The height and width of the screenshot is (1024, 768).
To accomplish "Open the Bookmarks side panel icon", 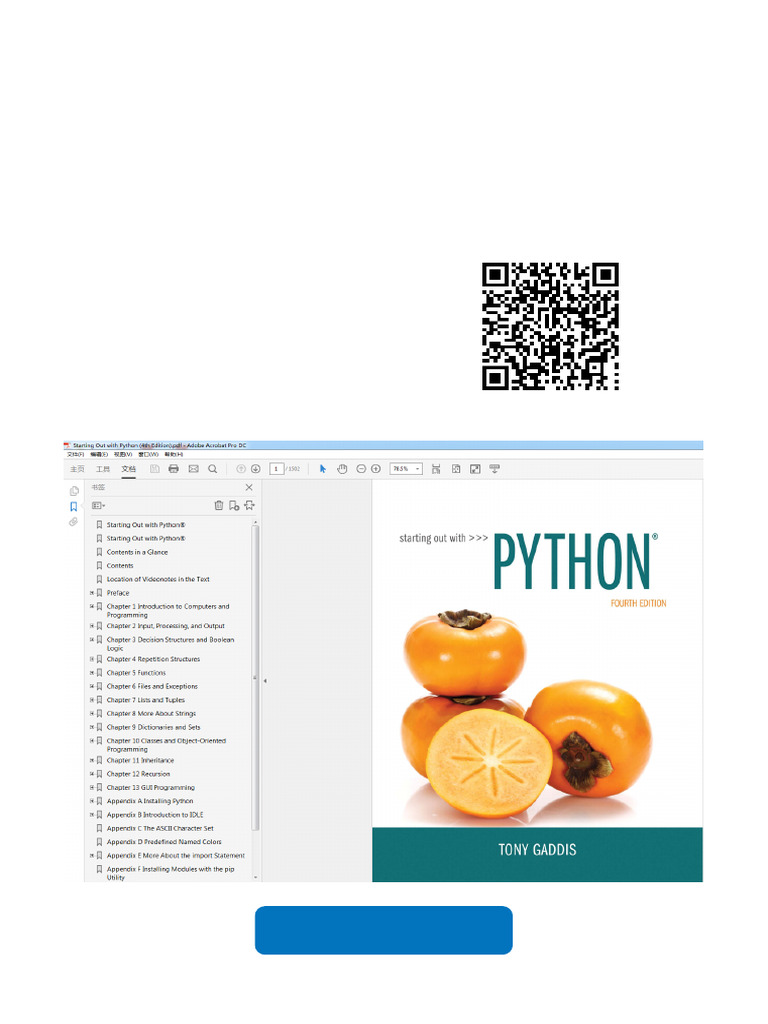I will tap(74, 507).
